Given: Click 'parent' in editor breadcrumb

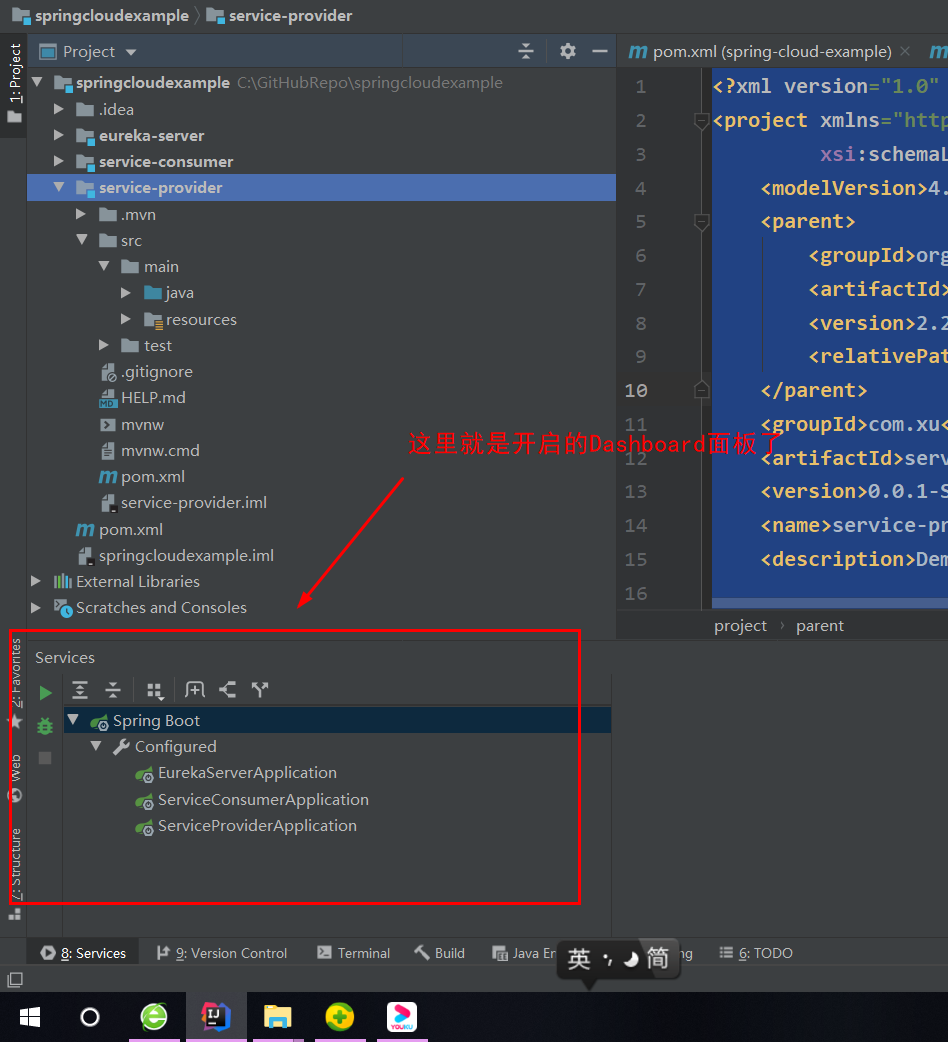Looking at the screenshot, I should tap(820, 625).
